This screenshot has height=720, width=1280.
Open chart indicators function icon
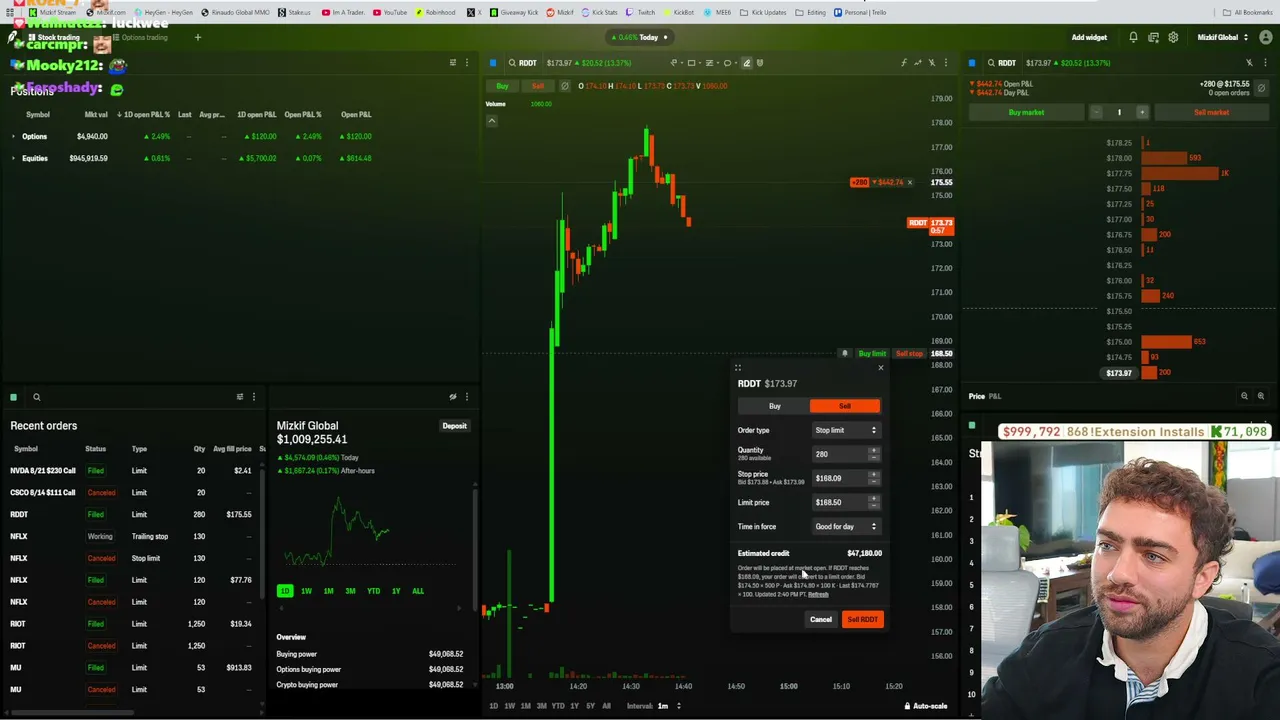point(904,63)
